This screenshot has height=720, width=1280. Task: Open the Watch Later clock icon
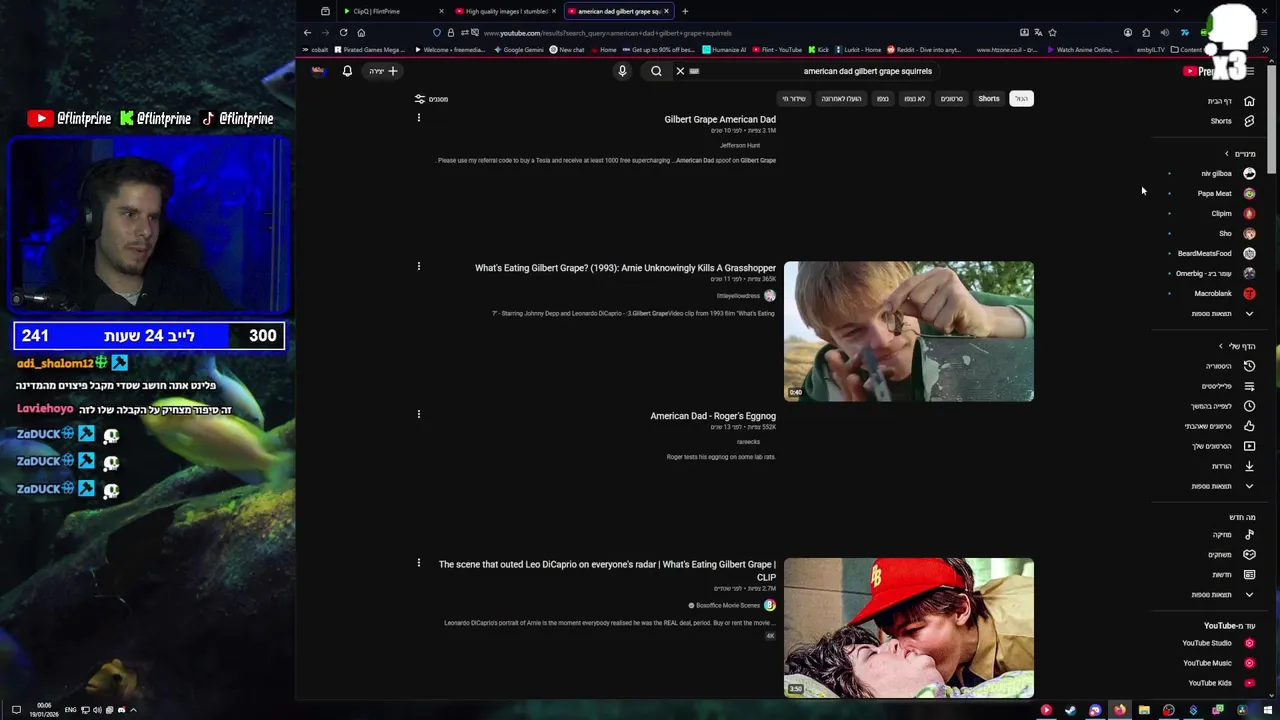point(1249,406)
